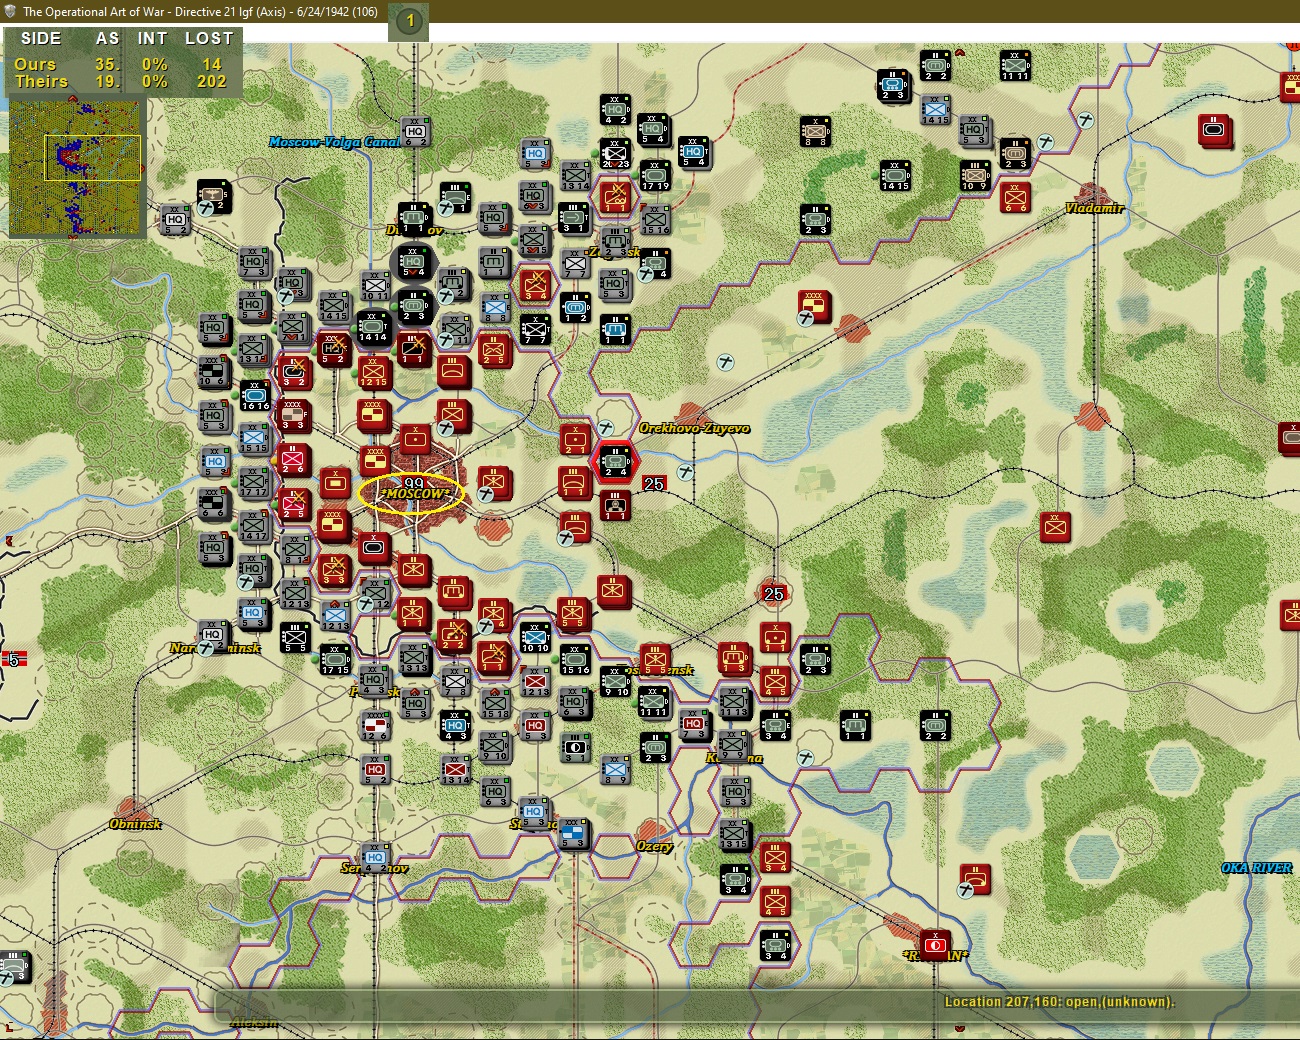Image resolution: width=1300 pixels, height=1040 pixels.
Task: Select the grey HQ 6 2 by Moscow-Volga Canal
Action: [415, 131]
